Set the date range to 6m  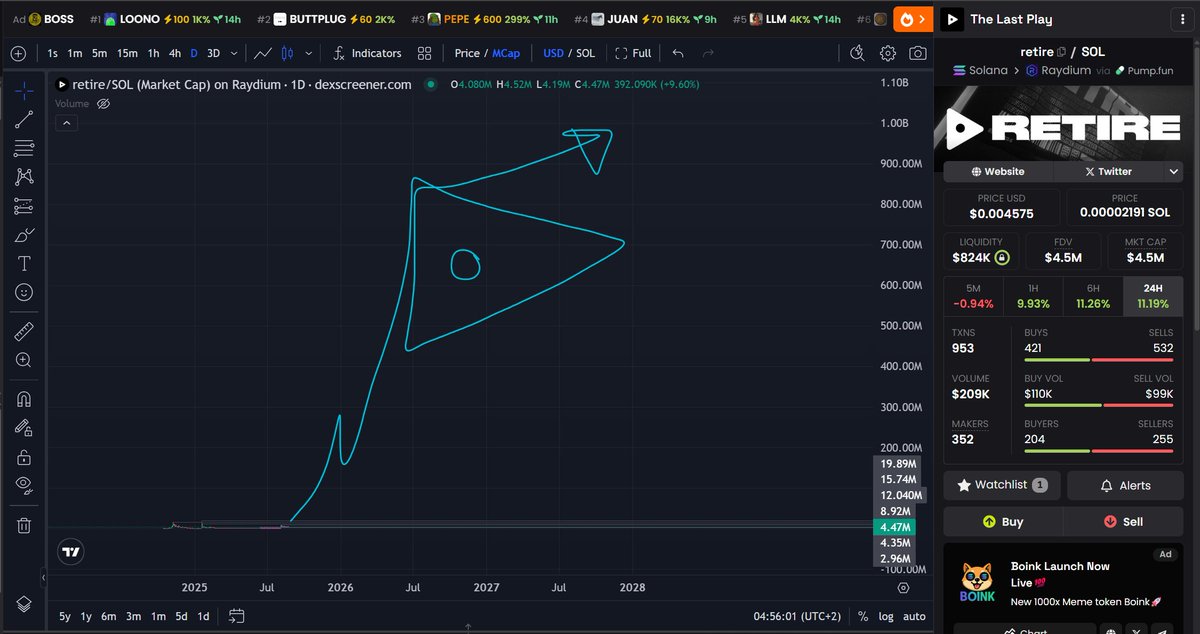point(108,616)
